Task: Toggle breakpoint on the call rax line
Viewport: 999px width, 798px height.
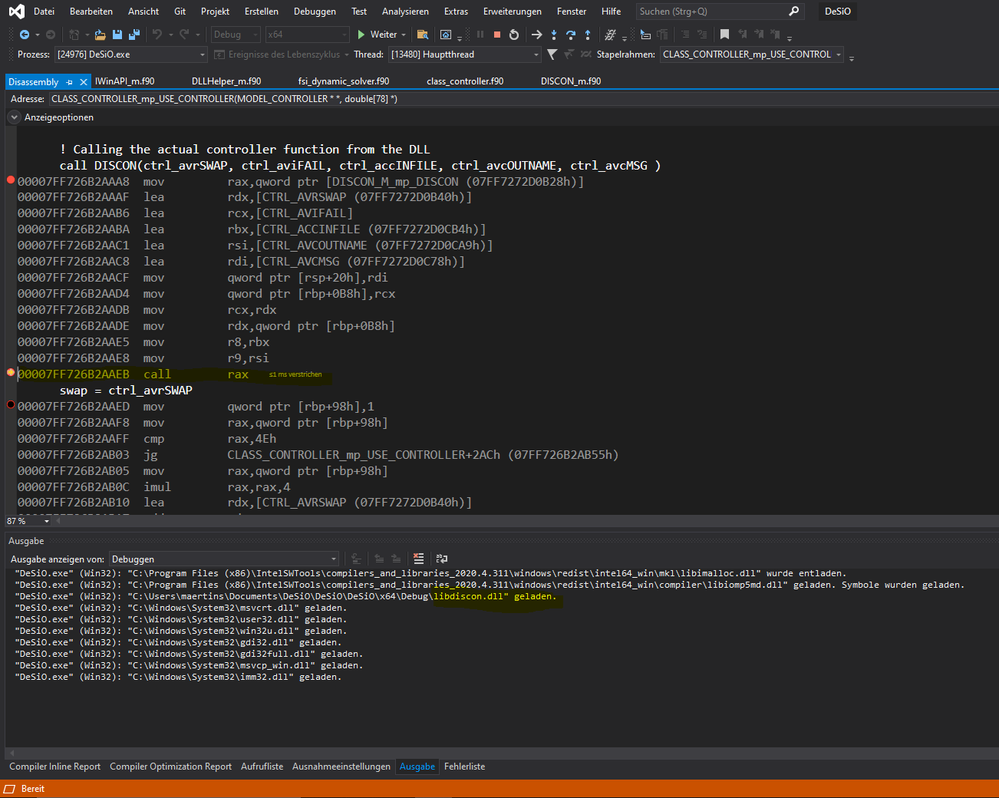Action: click(x=10, y=373)
